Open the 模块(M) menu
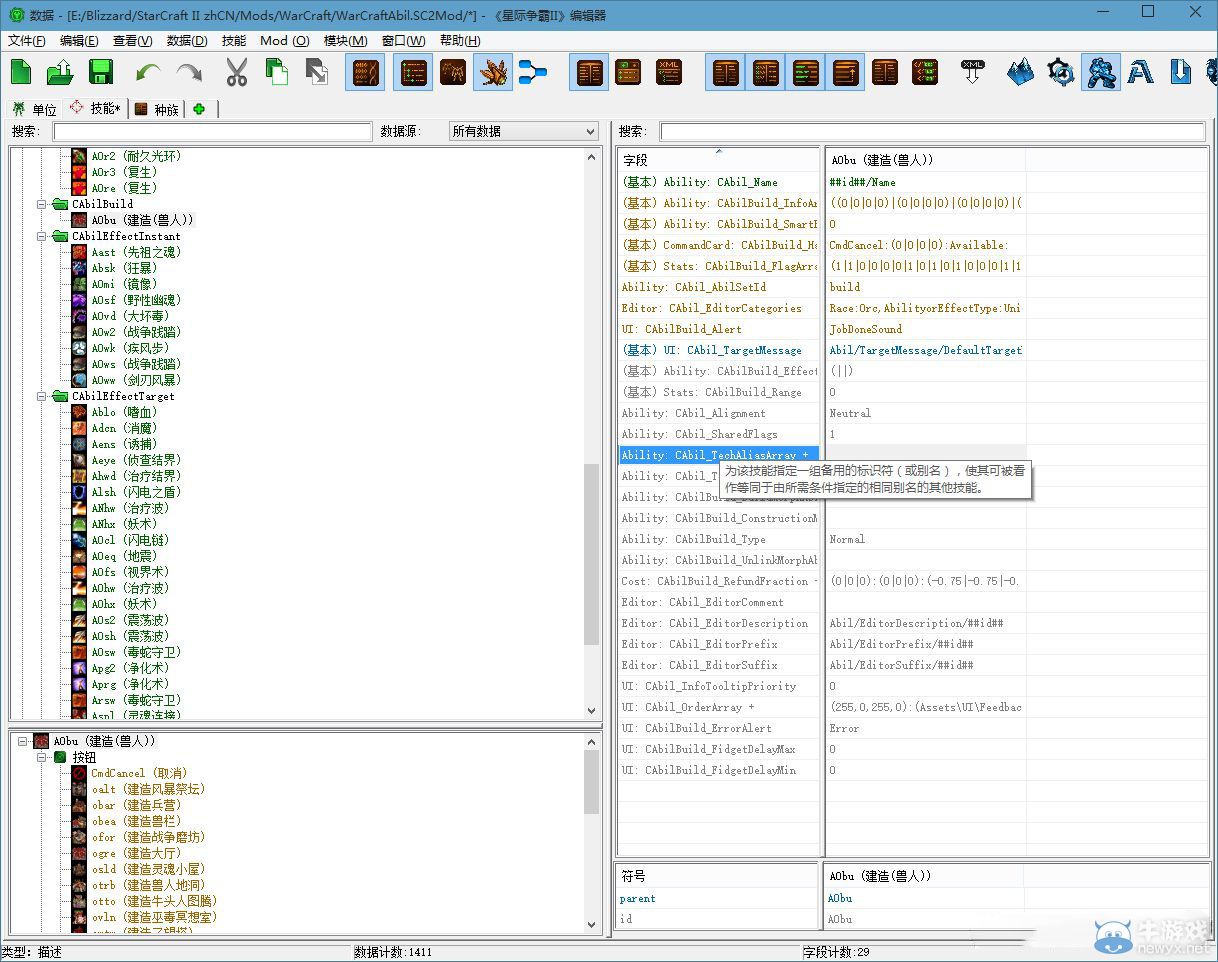The image size is (1218, 962). pos(345,41)
